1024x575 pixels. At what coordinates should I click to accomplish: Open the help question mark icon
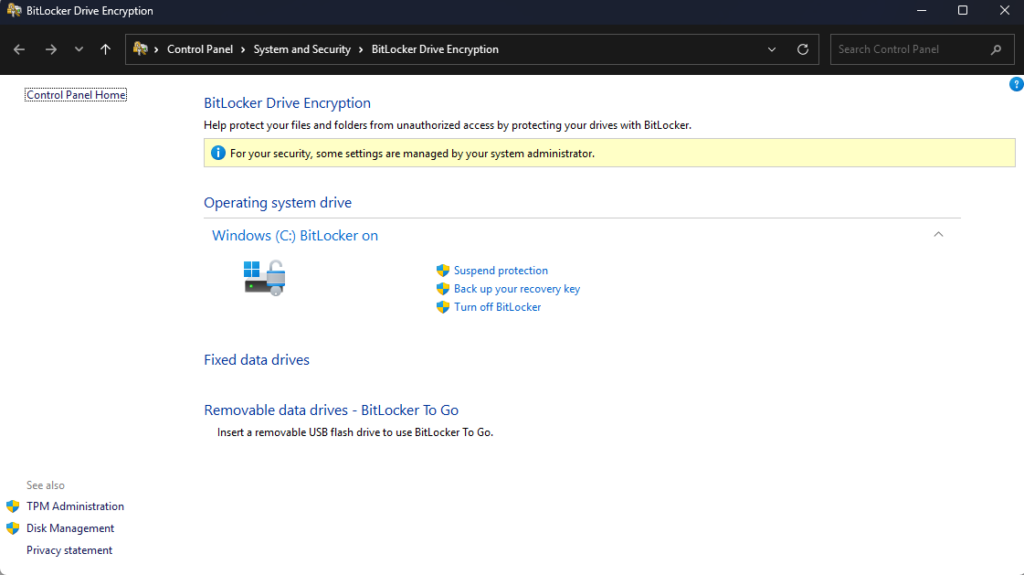[x=1016, y=84]
